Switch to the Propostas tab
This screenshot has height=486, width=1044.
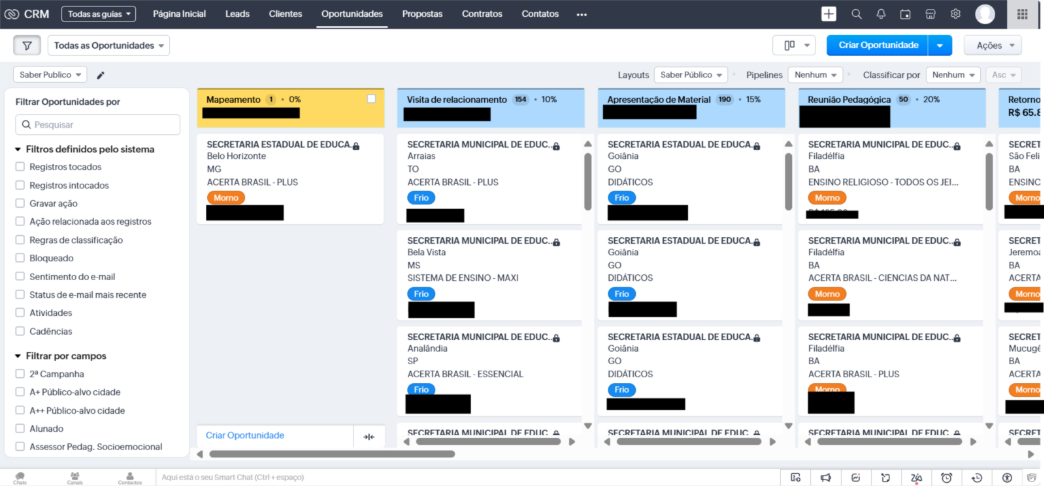422,14
